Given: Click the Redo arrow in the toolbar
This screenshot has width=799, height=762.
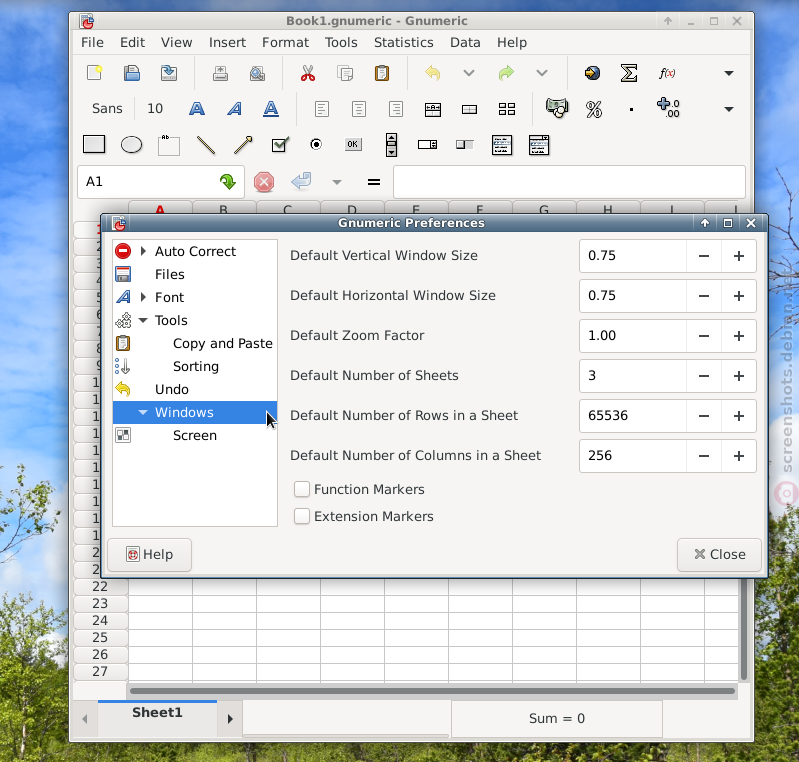Looking at the screenshot, I should [x=506, y=73].
